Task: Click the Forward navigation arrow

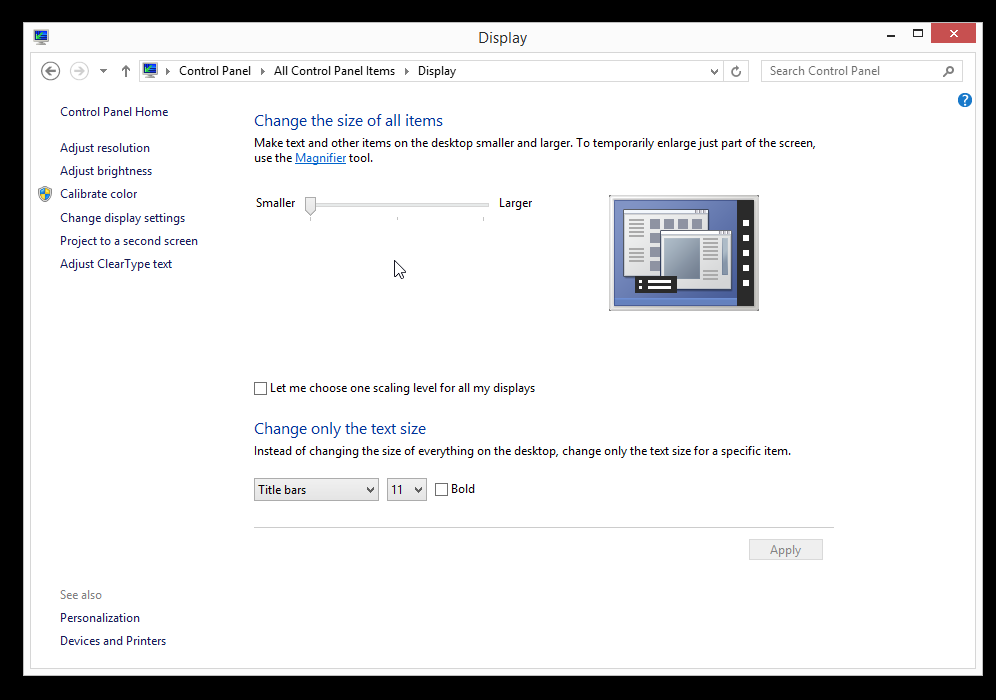Action: tap(79, 71)
